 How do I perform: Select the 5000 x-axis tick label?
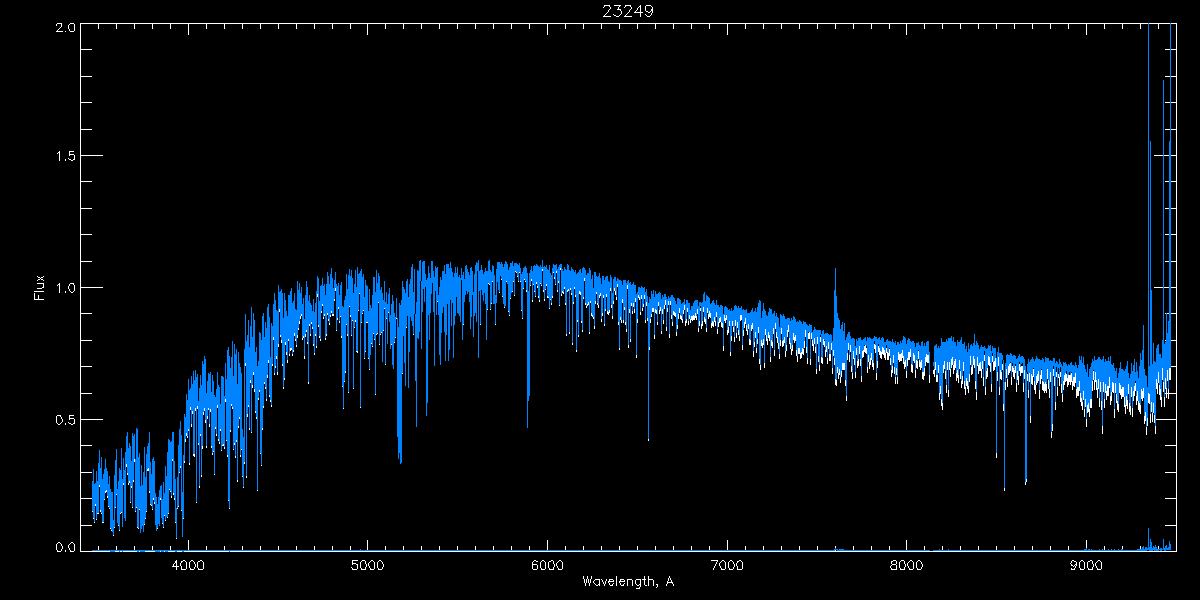(367, 565)
